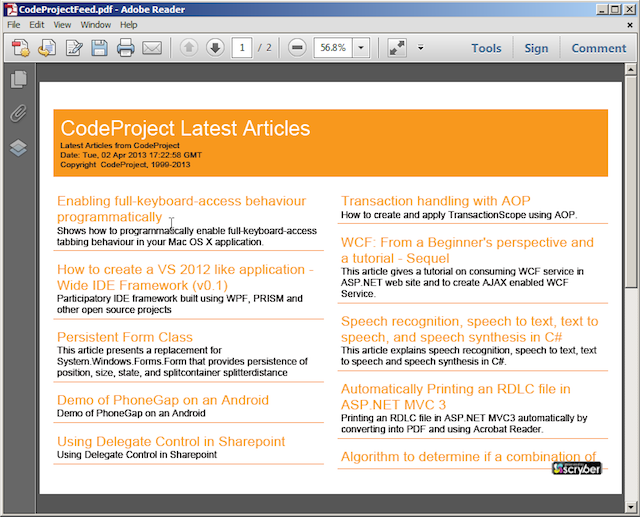Click the edit/sign document pencil icon
The height and width of the screenshot is (517, 640).
pos(74,48)
